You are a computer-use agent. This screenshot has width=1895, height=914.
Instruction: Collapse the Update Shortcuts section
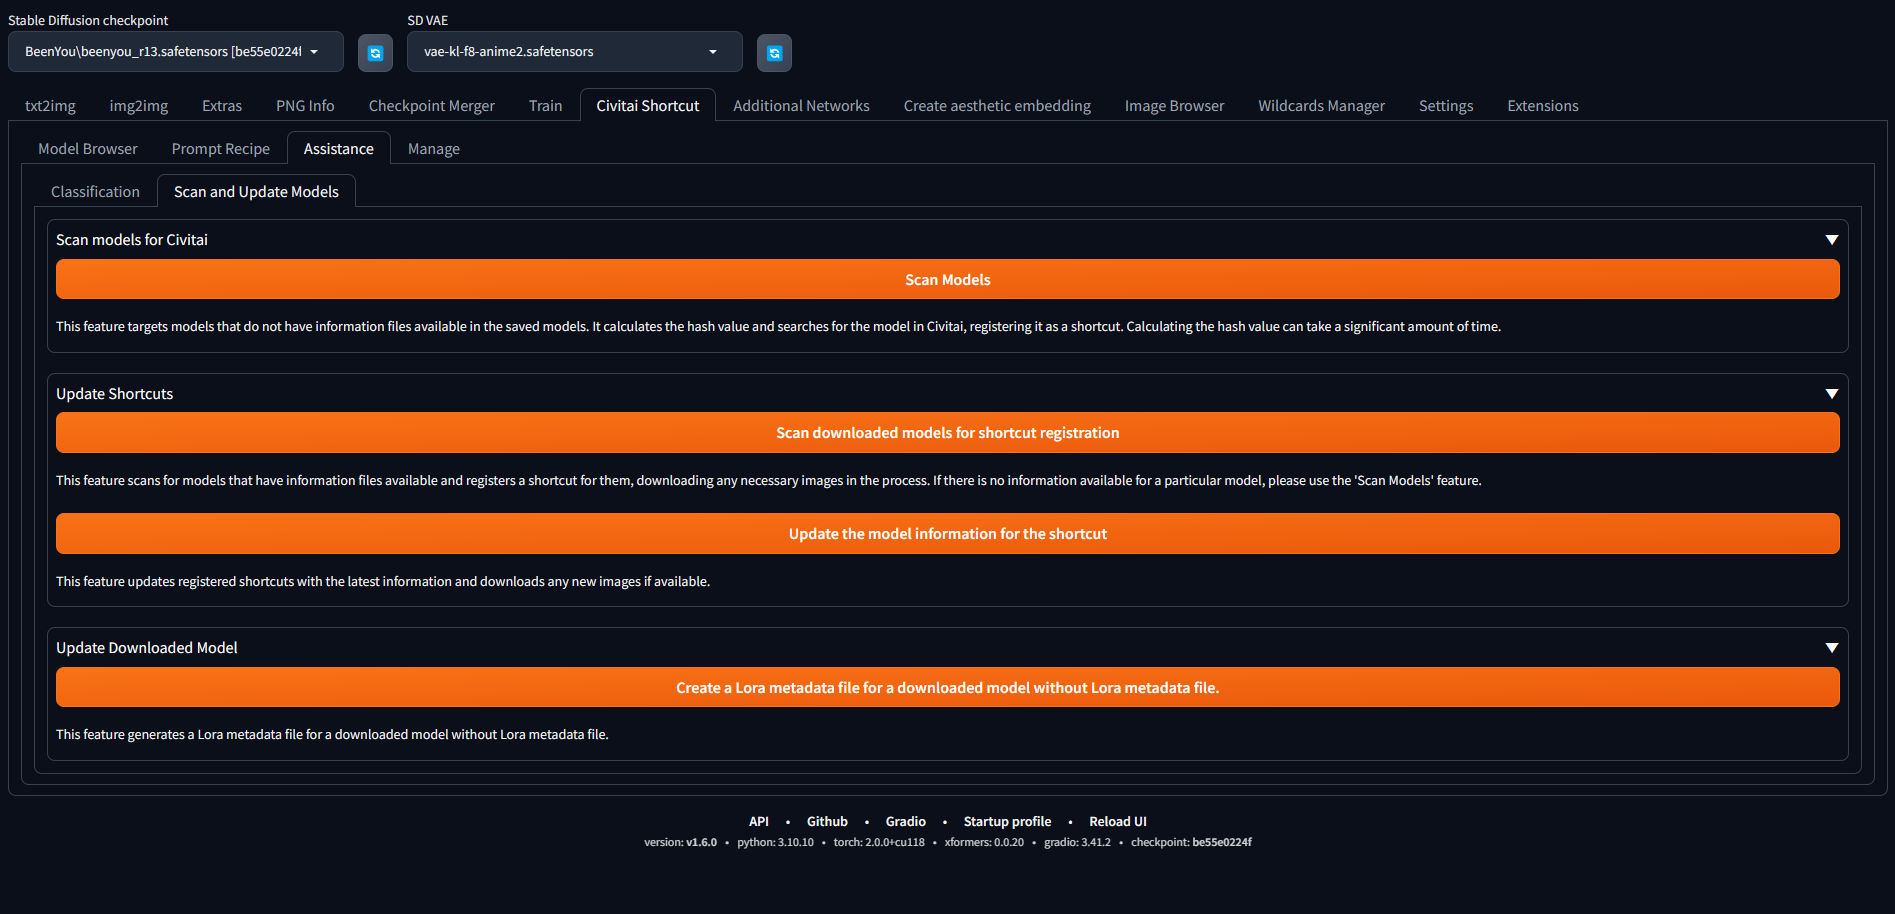[1832, 393]
